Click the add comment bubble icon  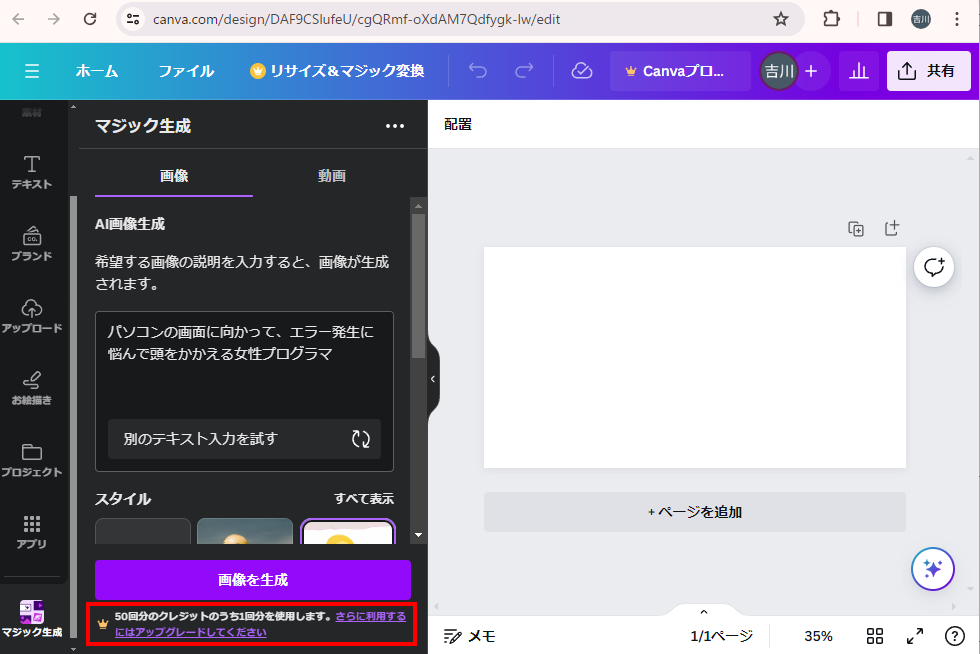tap(934, 267)
